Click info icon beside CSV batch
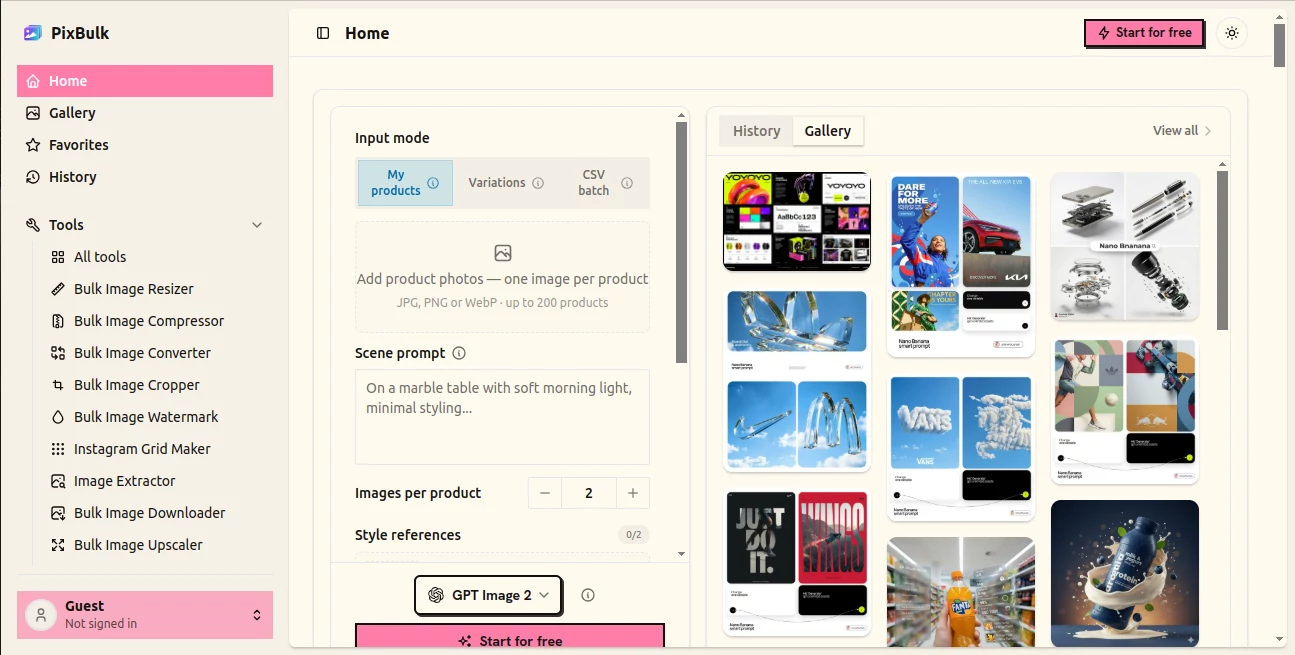The height and width of the screenshot is (655, 1295). 627,183
